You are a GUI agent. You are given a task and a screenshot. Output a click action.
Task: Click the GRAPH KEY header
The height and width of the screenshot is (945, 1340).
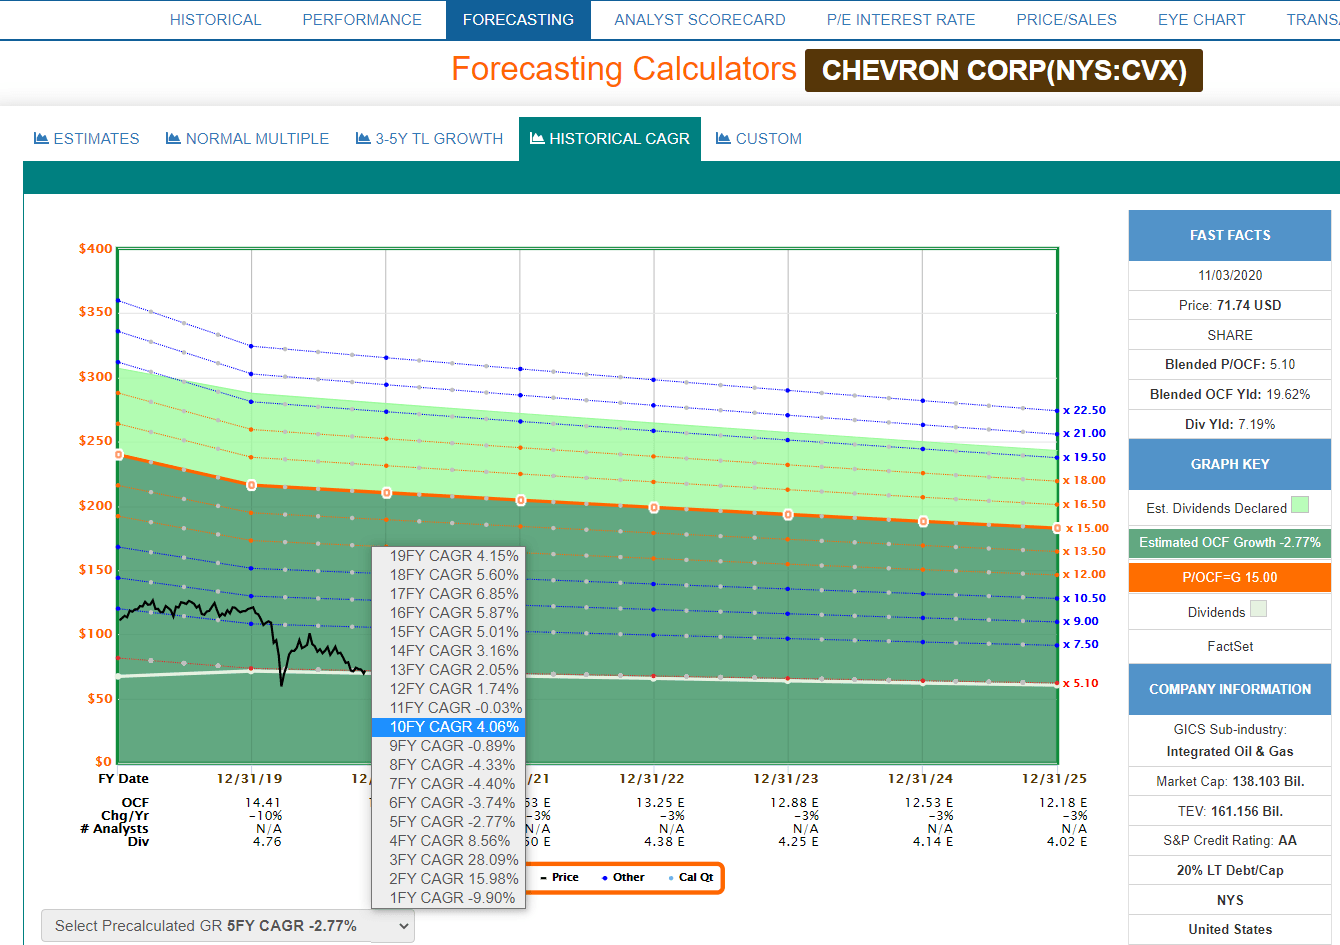tap(1230, 464)
